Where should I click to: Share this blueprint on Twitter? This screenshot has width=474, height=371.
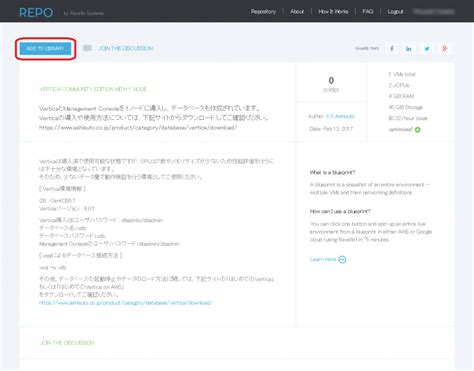pyautogui.click(x=427, y=49)
